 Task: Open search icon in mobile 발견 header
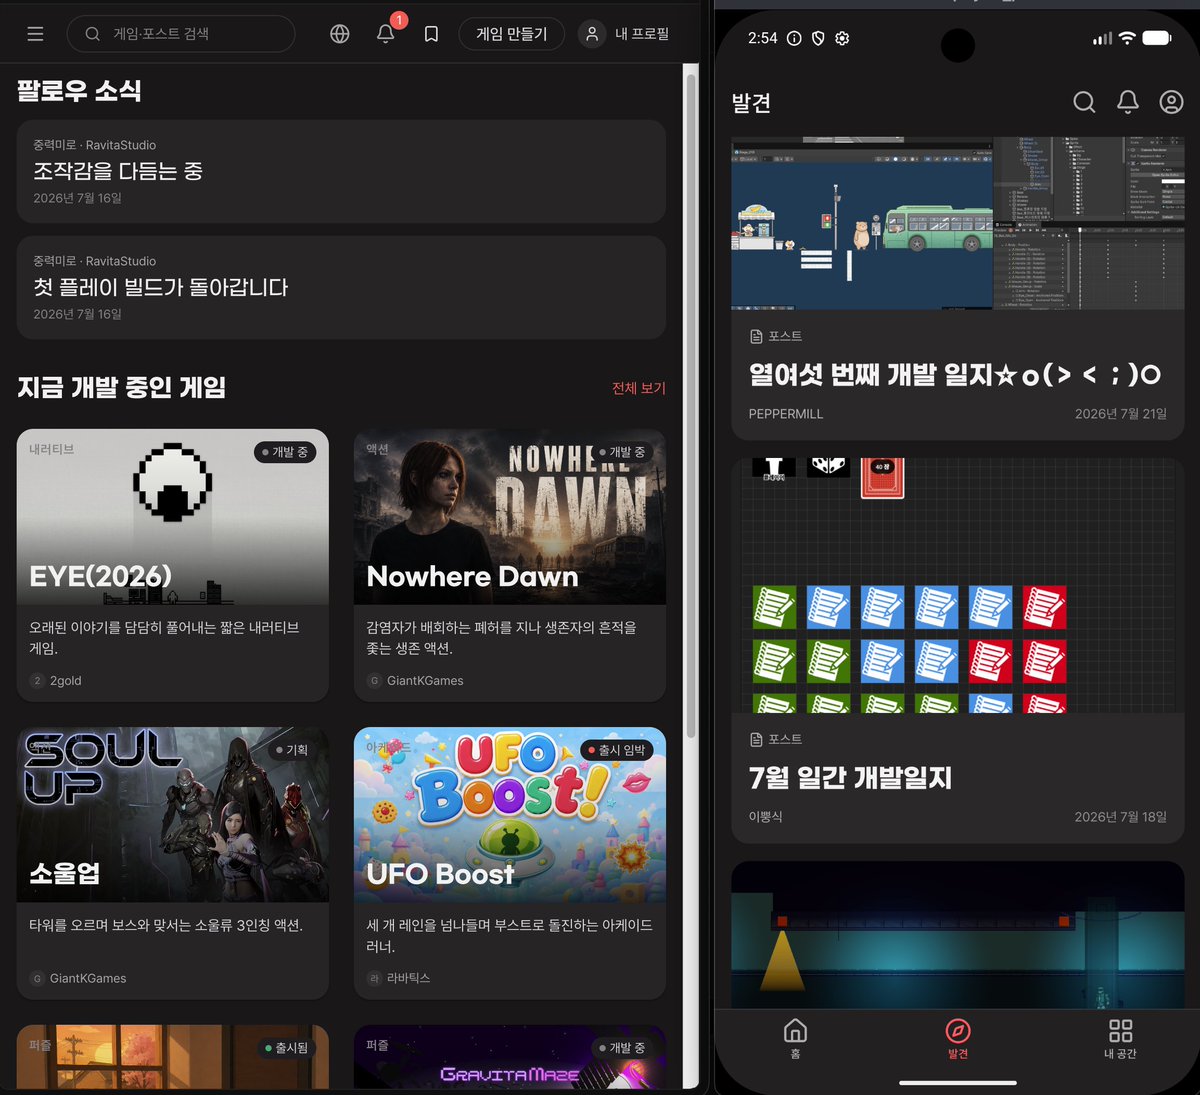1084,102
